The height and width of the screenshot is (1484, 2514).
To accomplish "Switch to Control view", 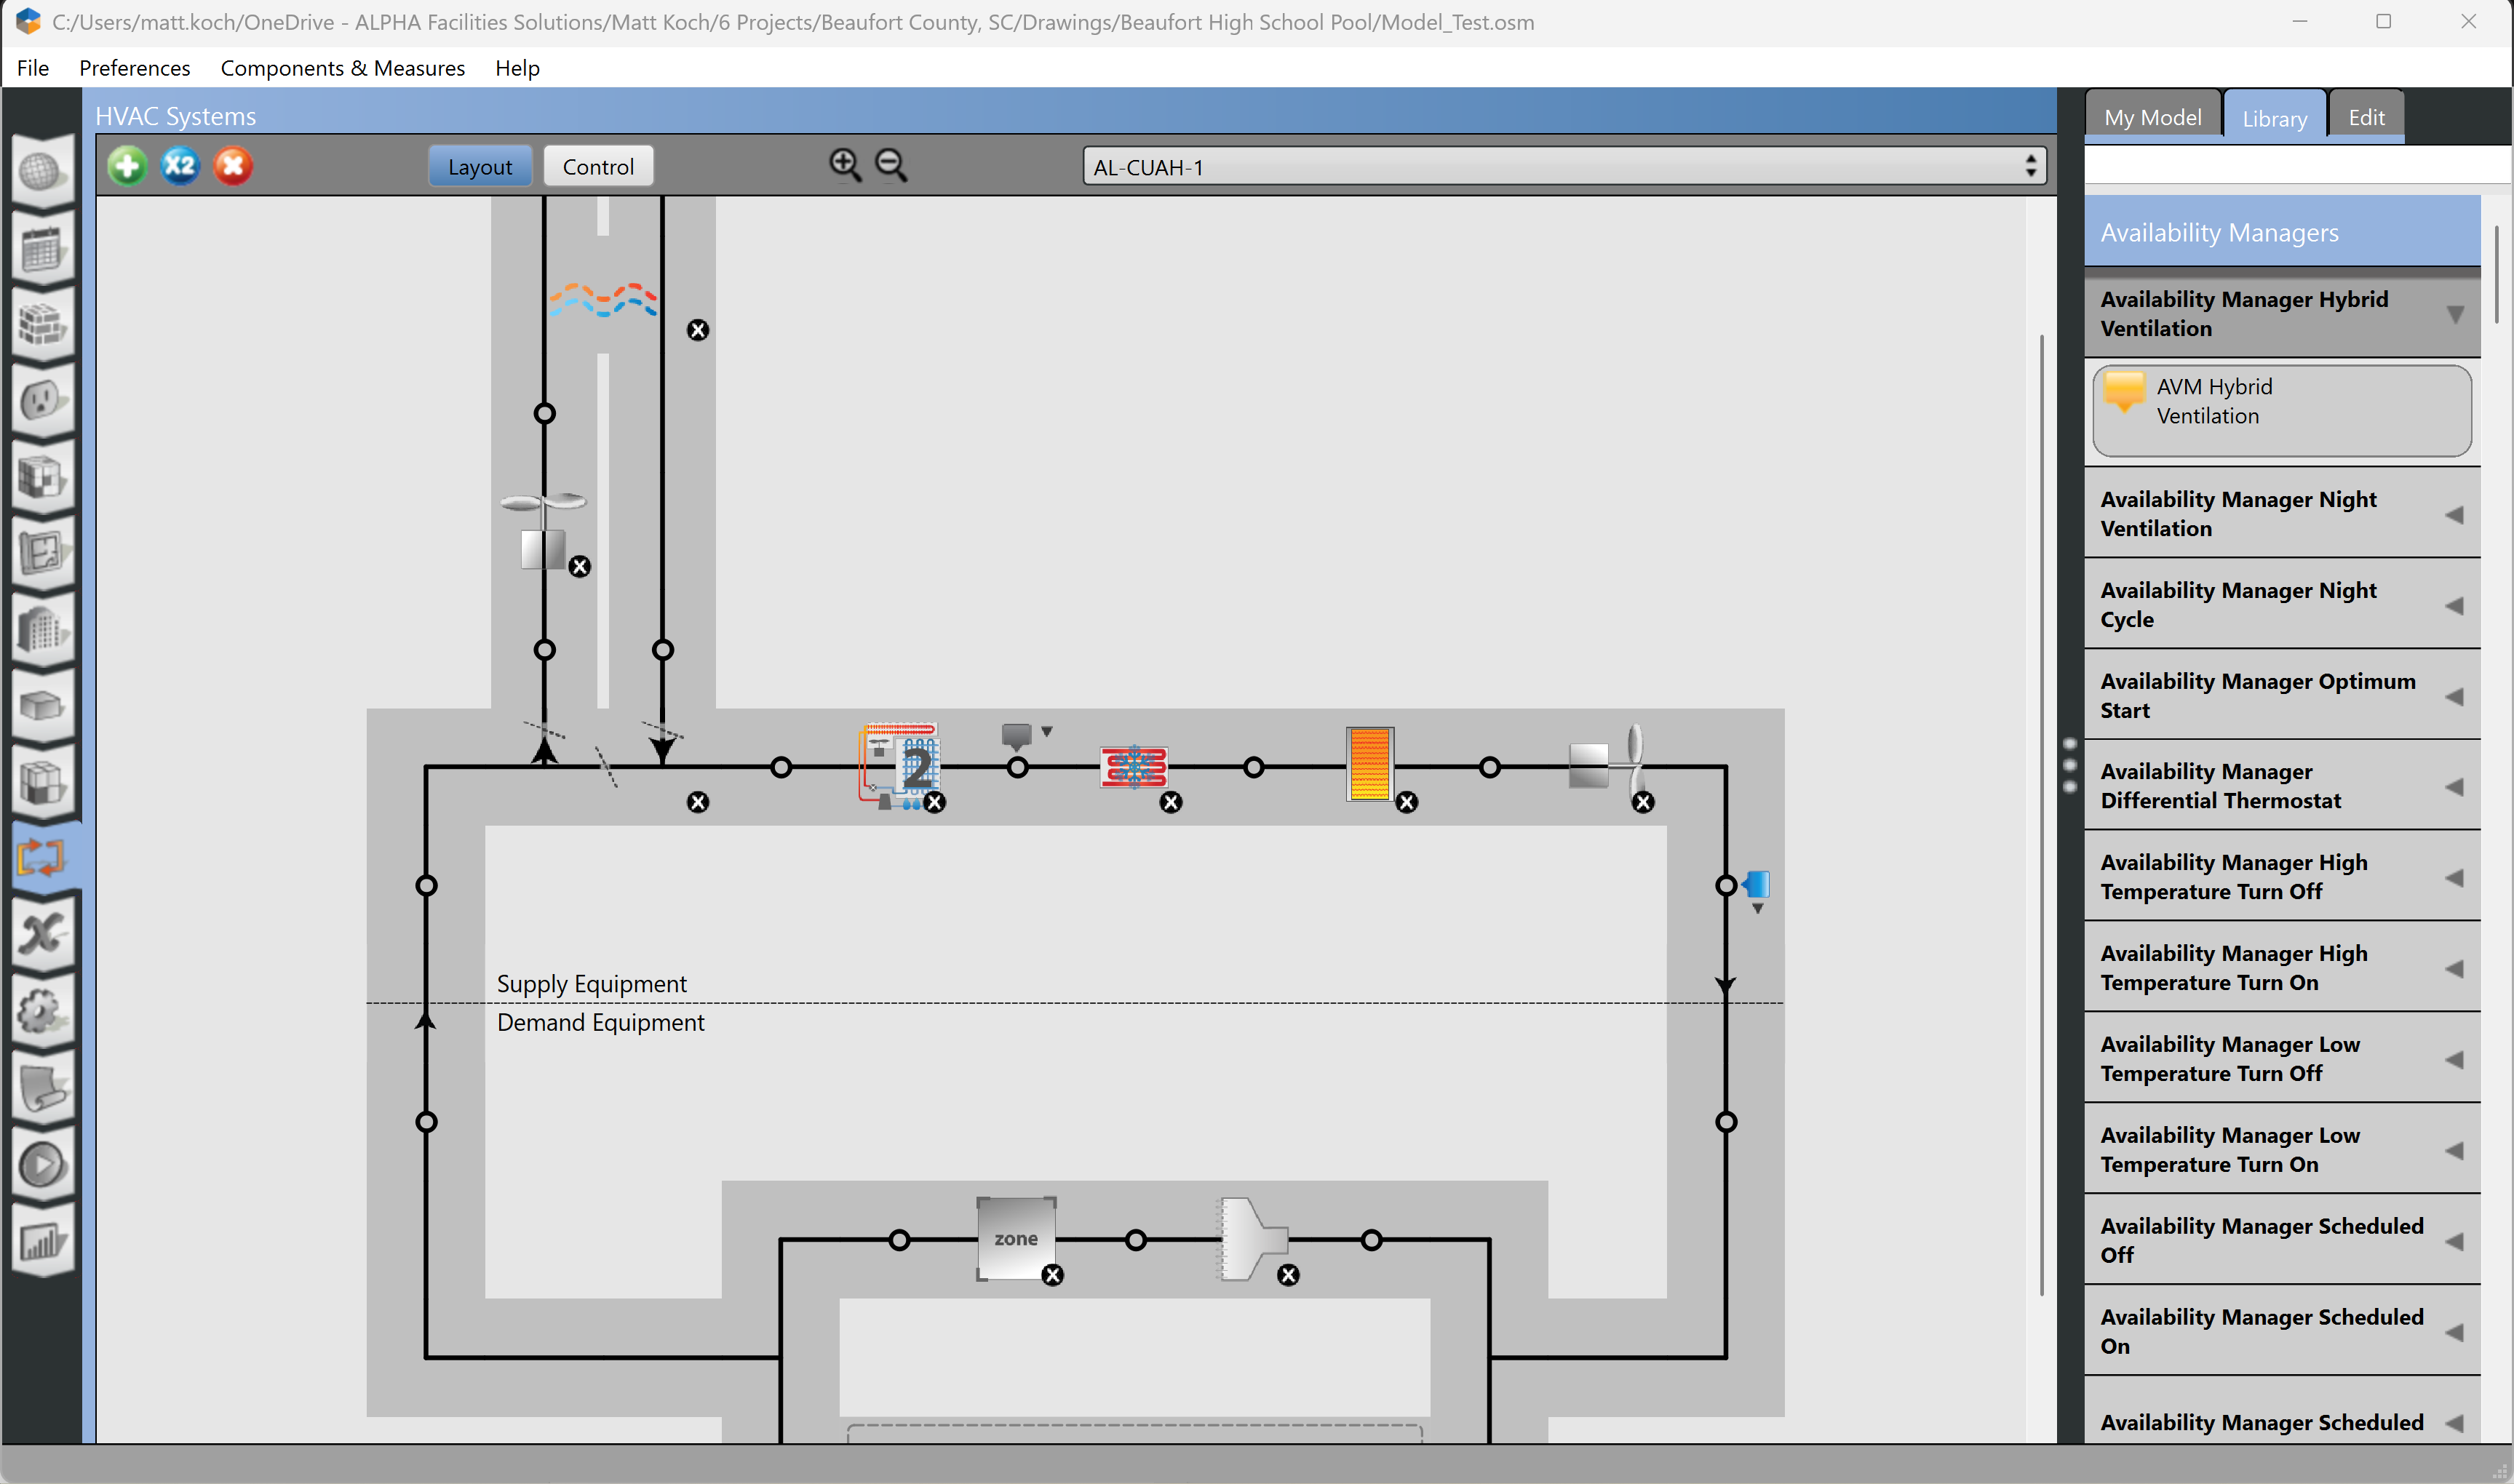I will (x=598, y=167).
